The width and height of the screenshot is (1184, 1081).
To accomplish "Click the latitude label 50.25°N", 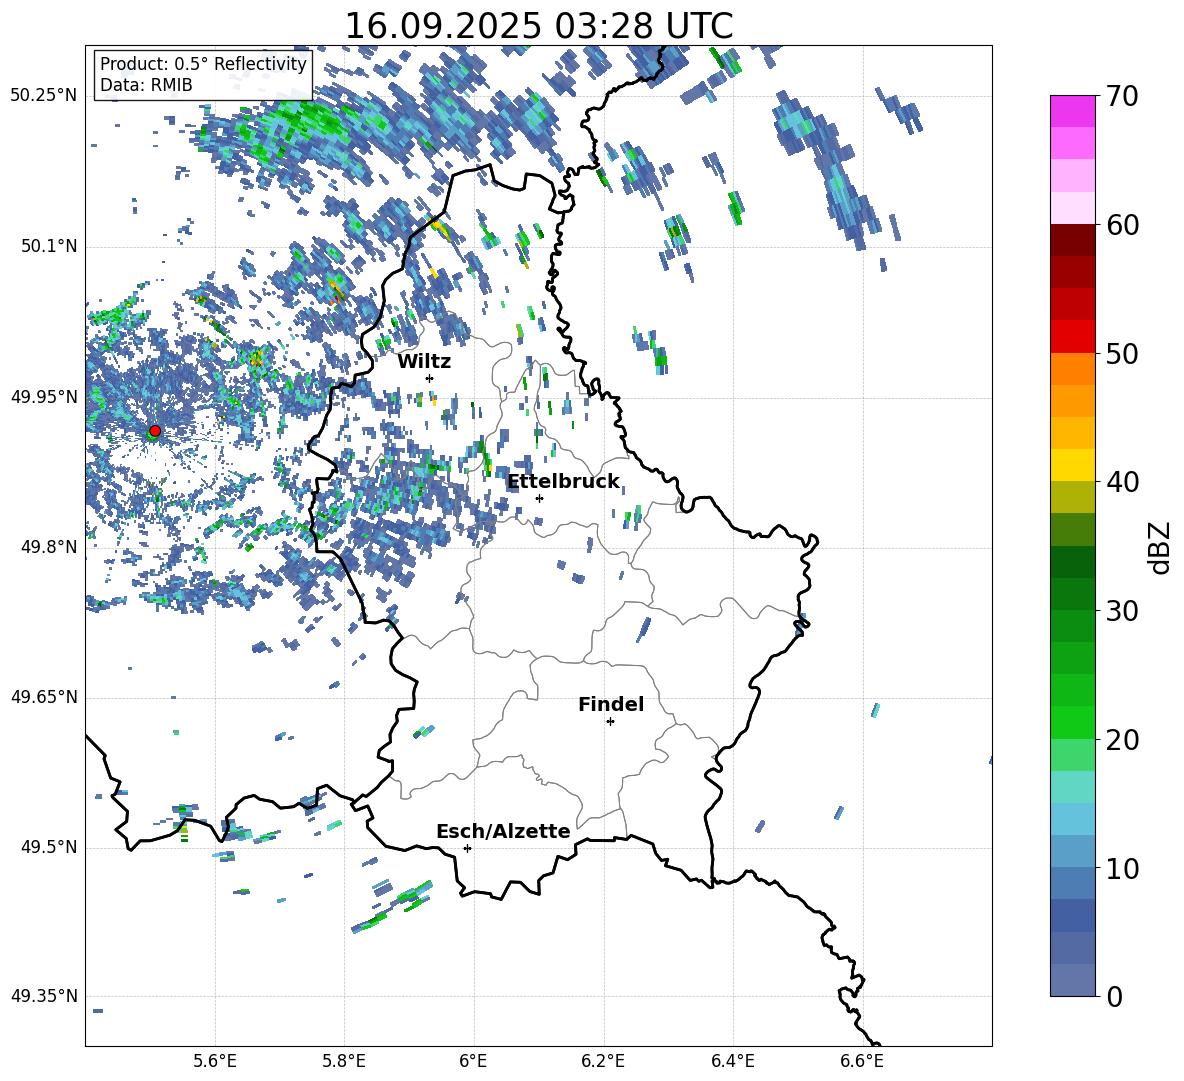I will coord(44,96).
